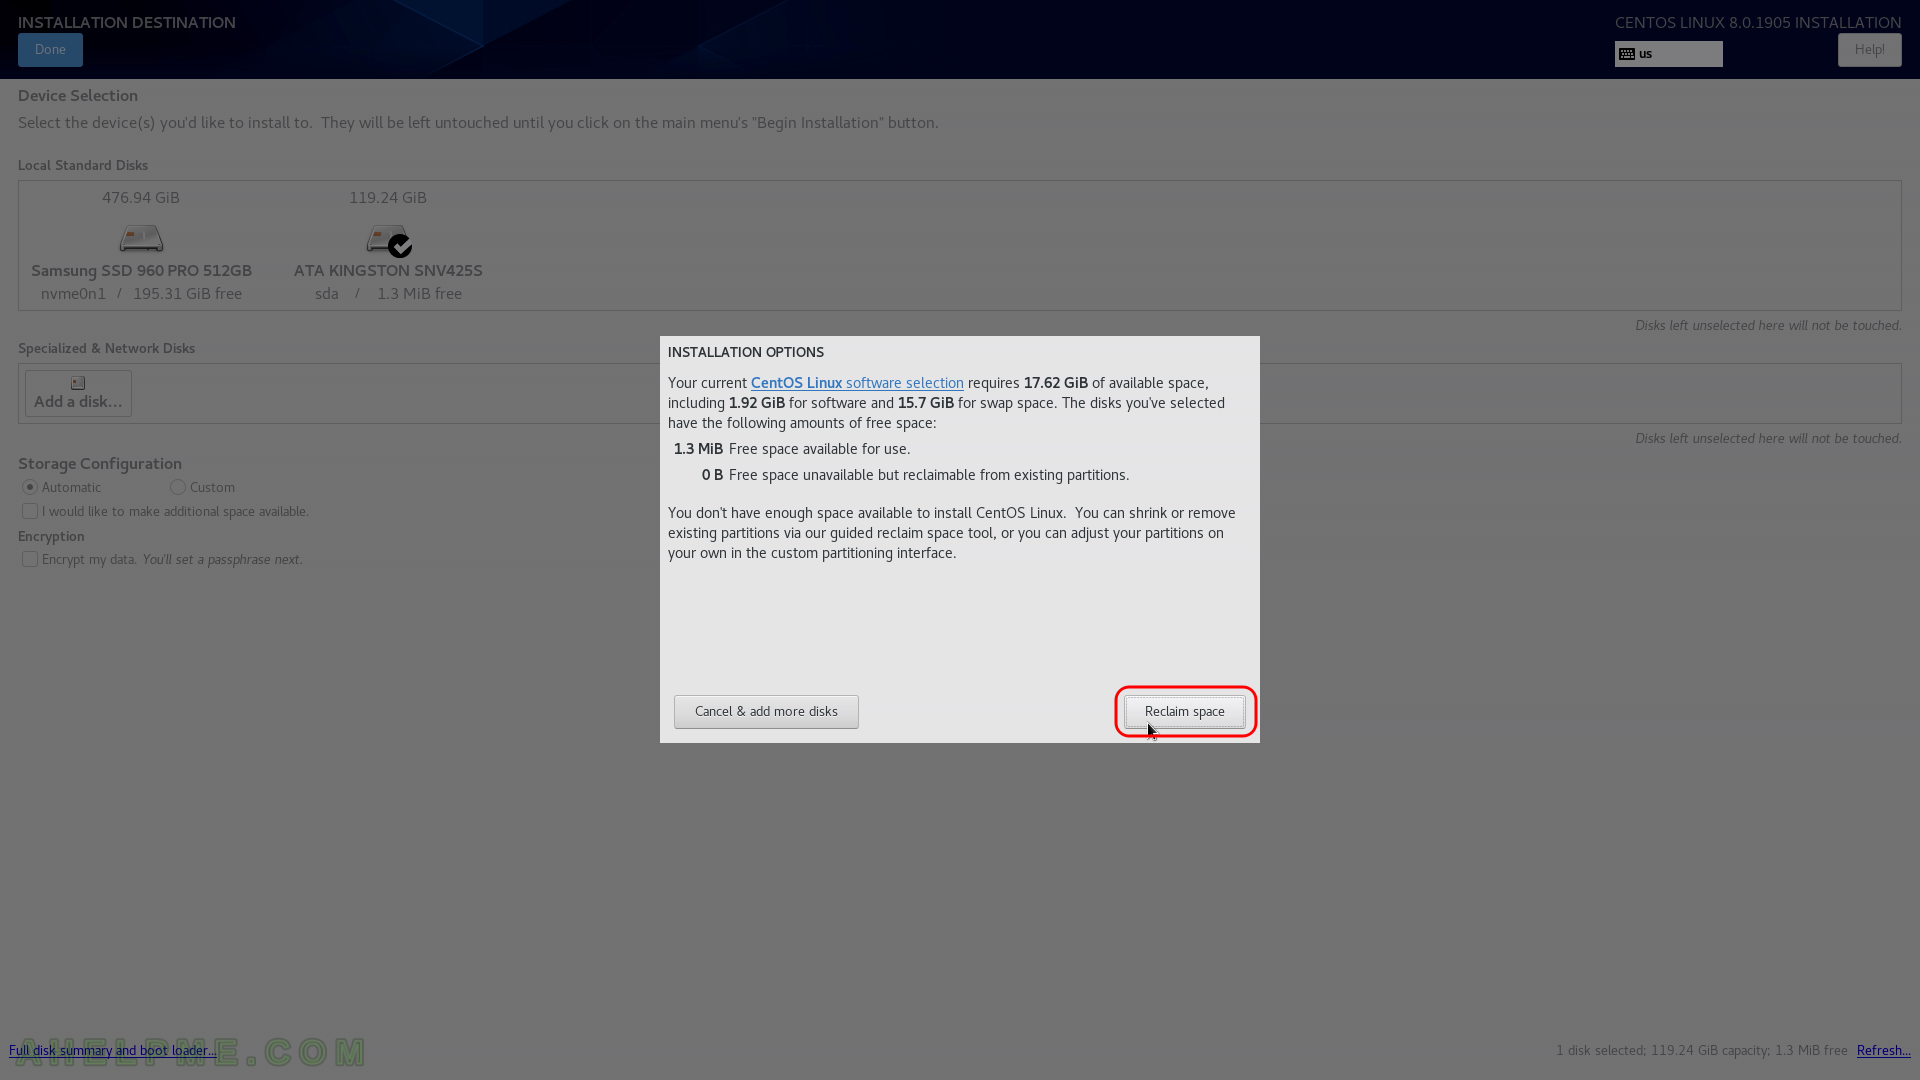Click the Device Selection heading
The width and height of the screenshot is (1920, 1080).
coord(78,95)
